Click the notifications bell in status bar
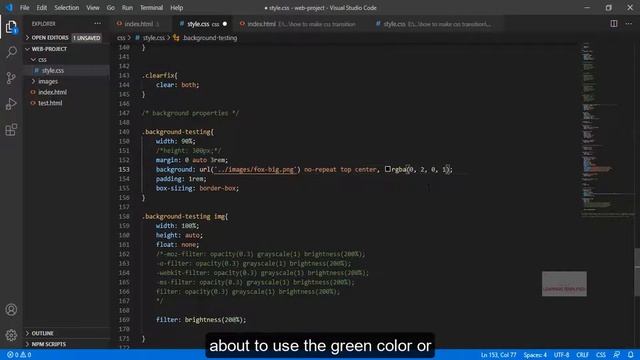 [631, 355]
